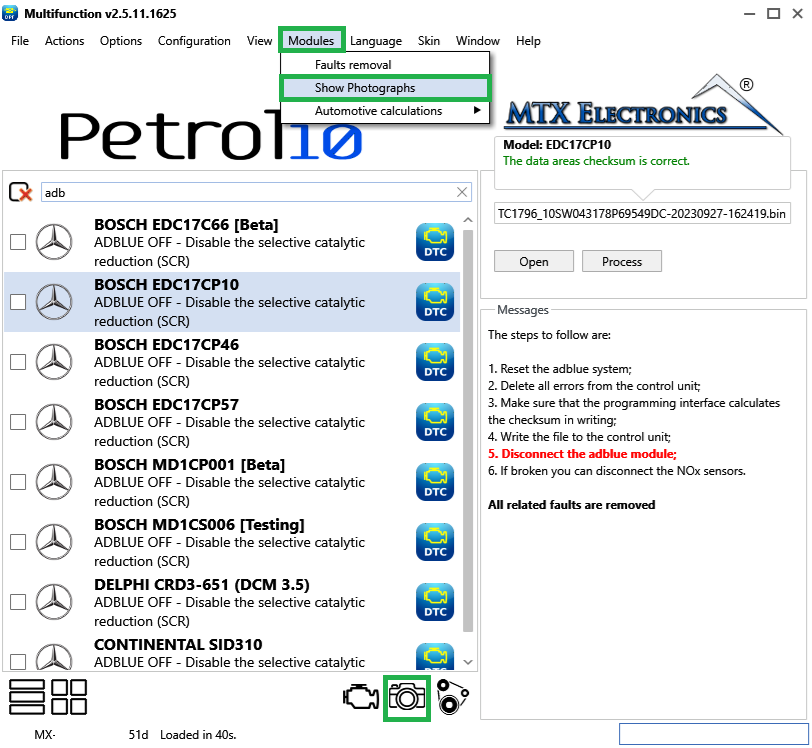Screen dimensions: 812x748
Task: Click the camera Show Photographs icon
Action: click(407, 698)
